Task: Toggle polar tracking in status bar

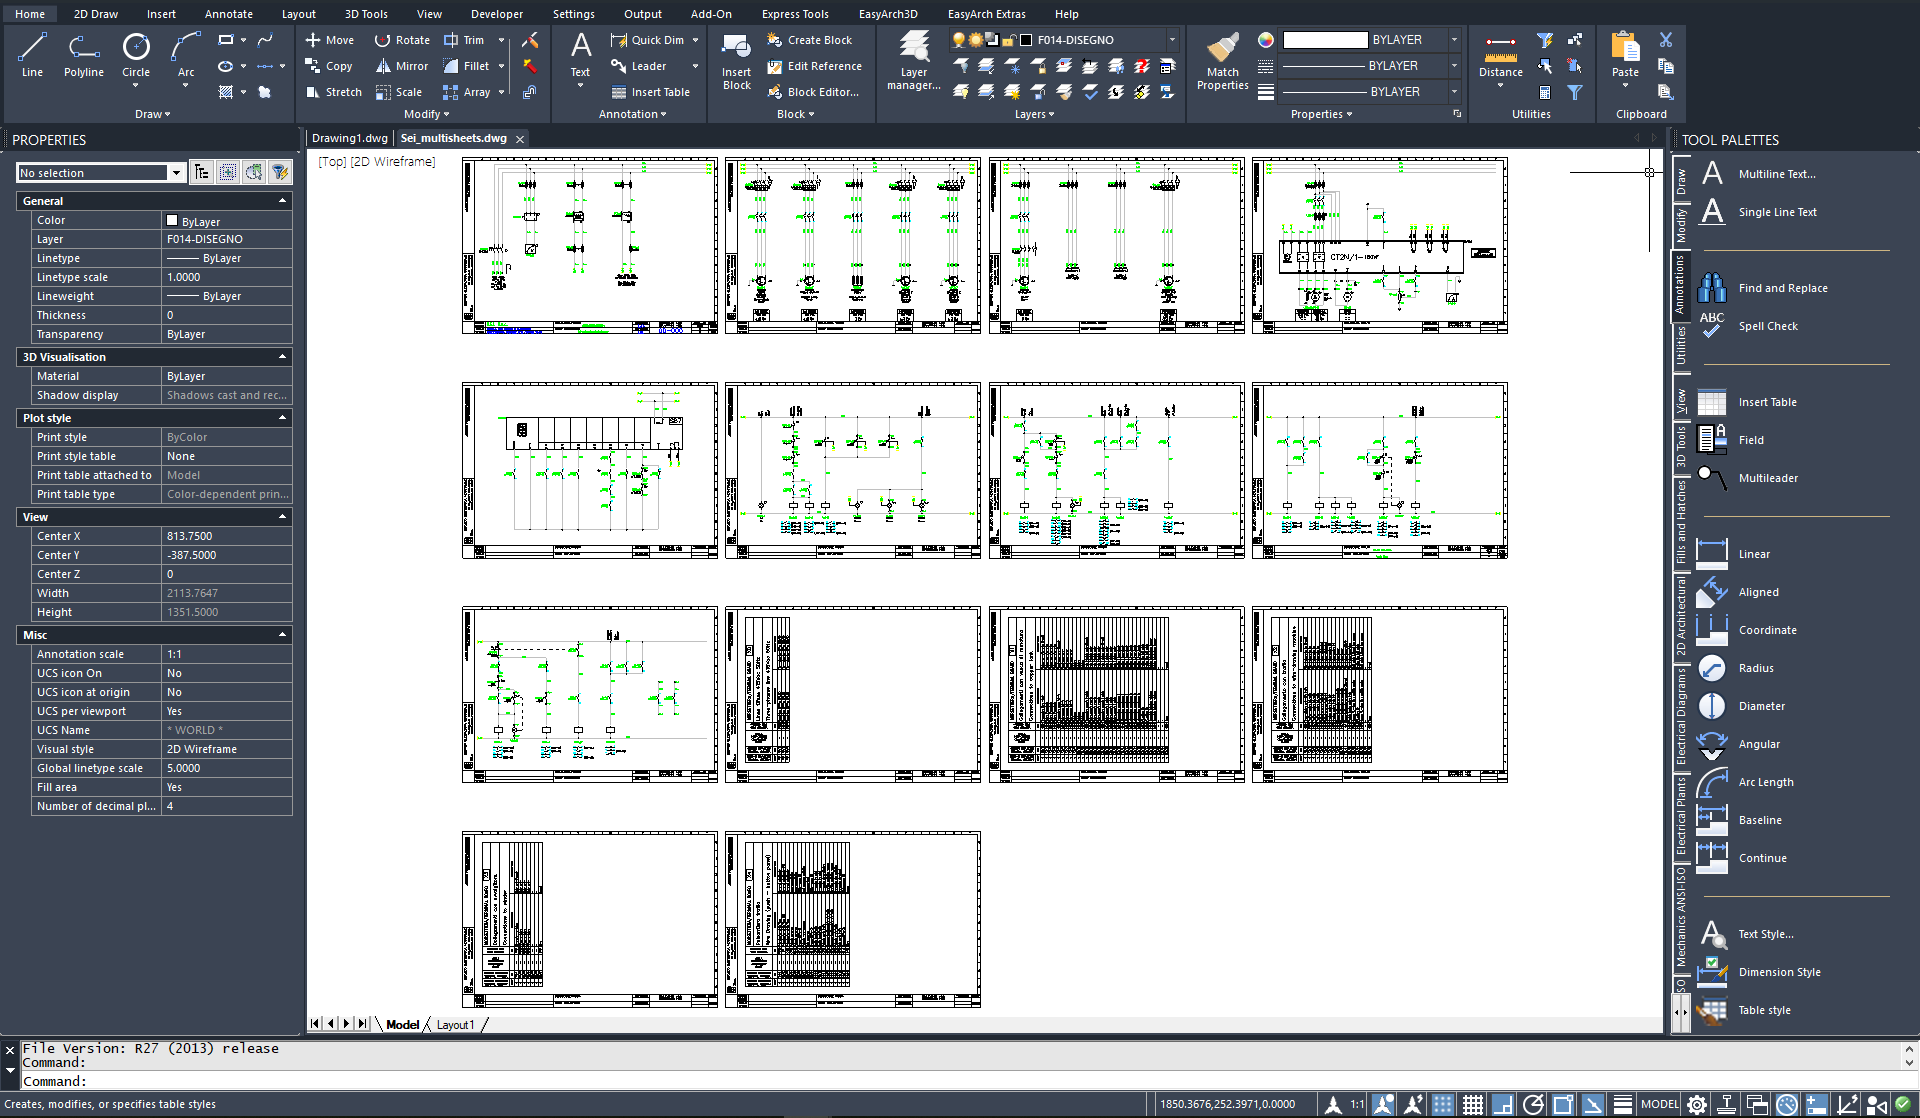Action: click(1533, 1105)
